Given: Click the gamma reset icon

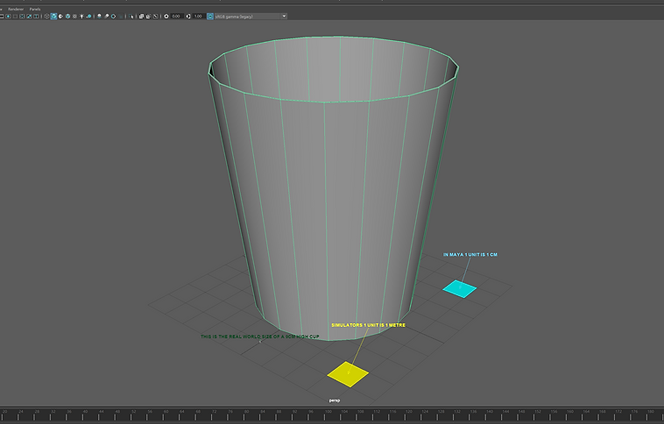Looking at the screenshot, I should (188, 16).
